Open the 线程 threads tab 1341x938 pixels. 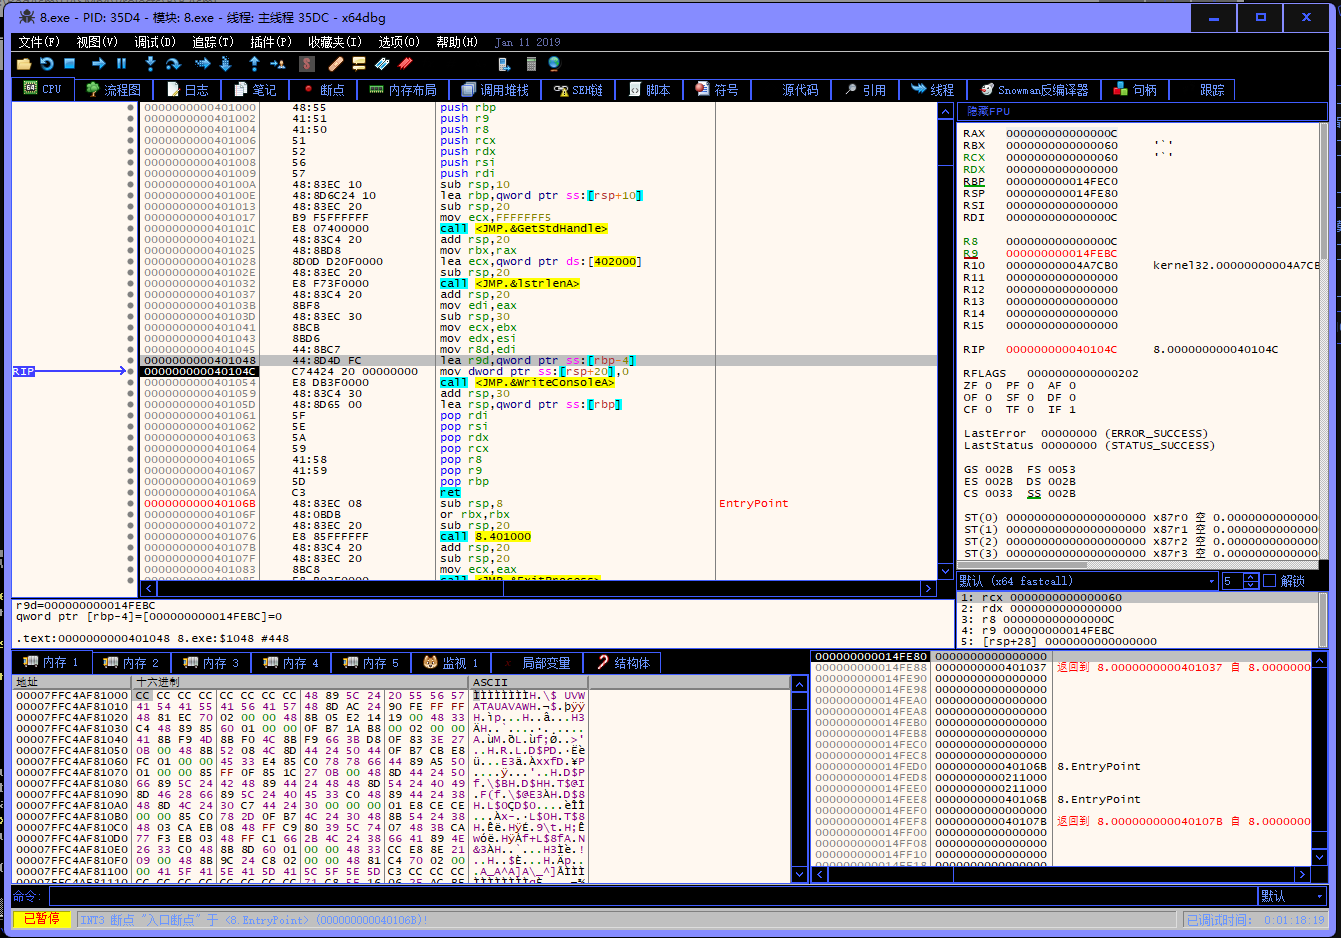coord(933,89)
